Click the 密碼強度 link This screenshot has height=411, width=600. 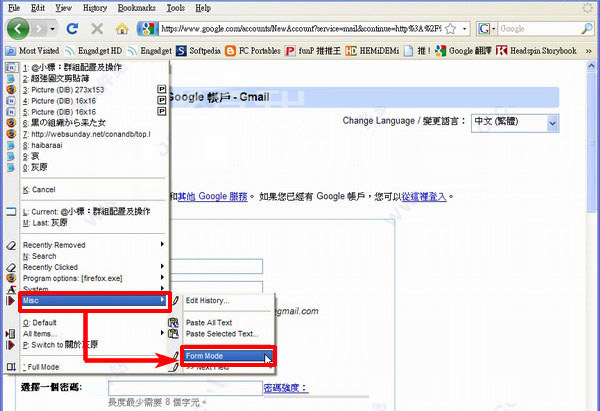pos(285,388)
